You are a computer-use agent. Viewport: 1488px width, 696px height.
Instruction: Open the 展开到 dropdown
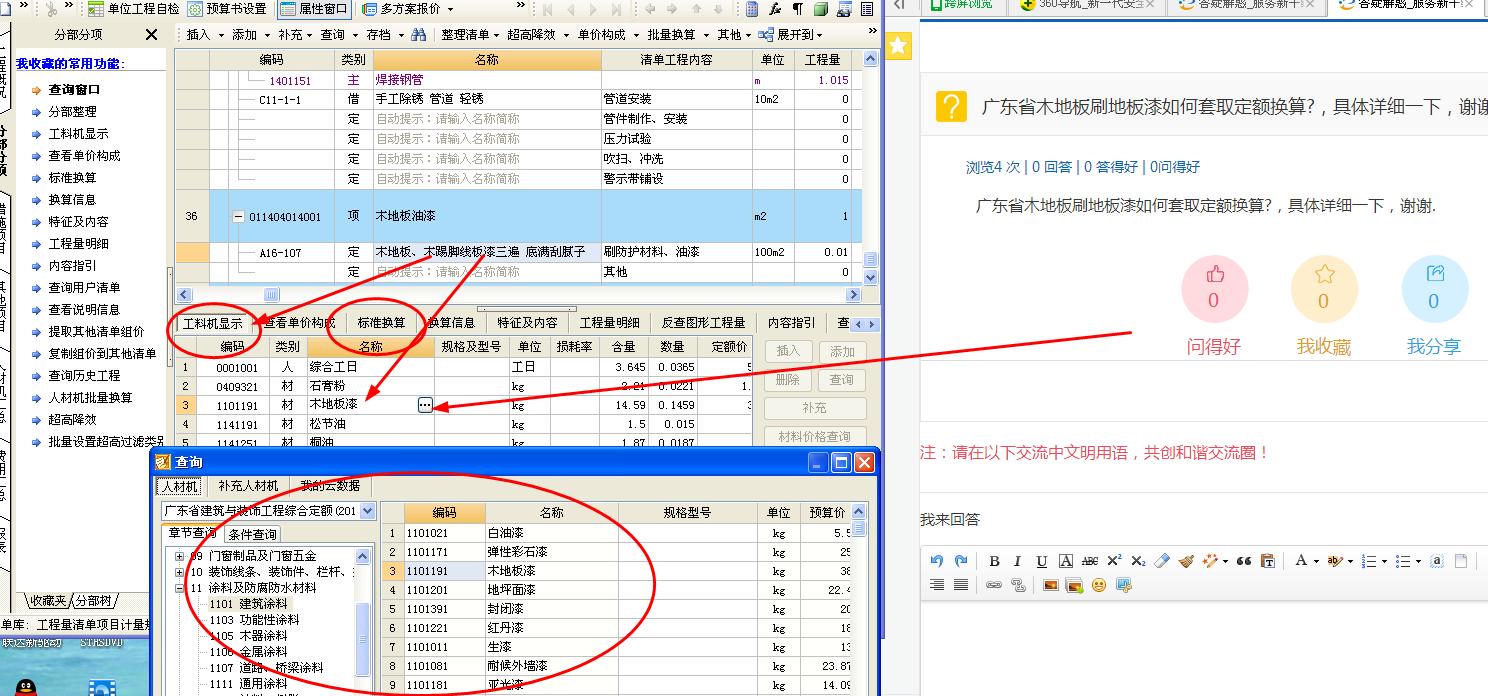(x=792, y=35)
